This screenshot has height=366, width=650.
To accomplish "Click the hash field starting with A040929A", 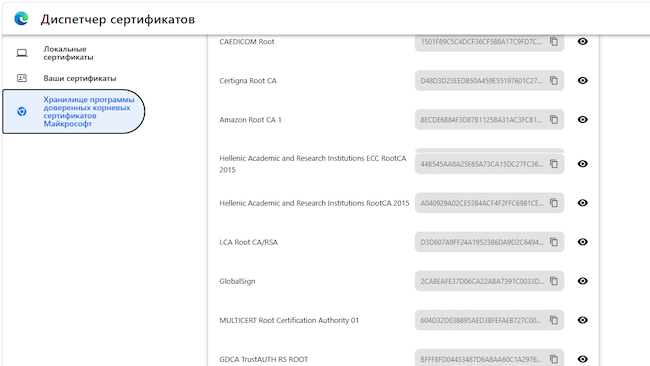I will 489,203.
